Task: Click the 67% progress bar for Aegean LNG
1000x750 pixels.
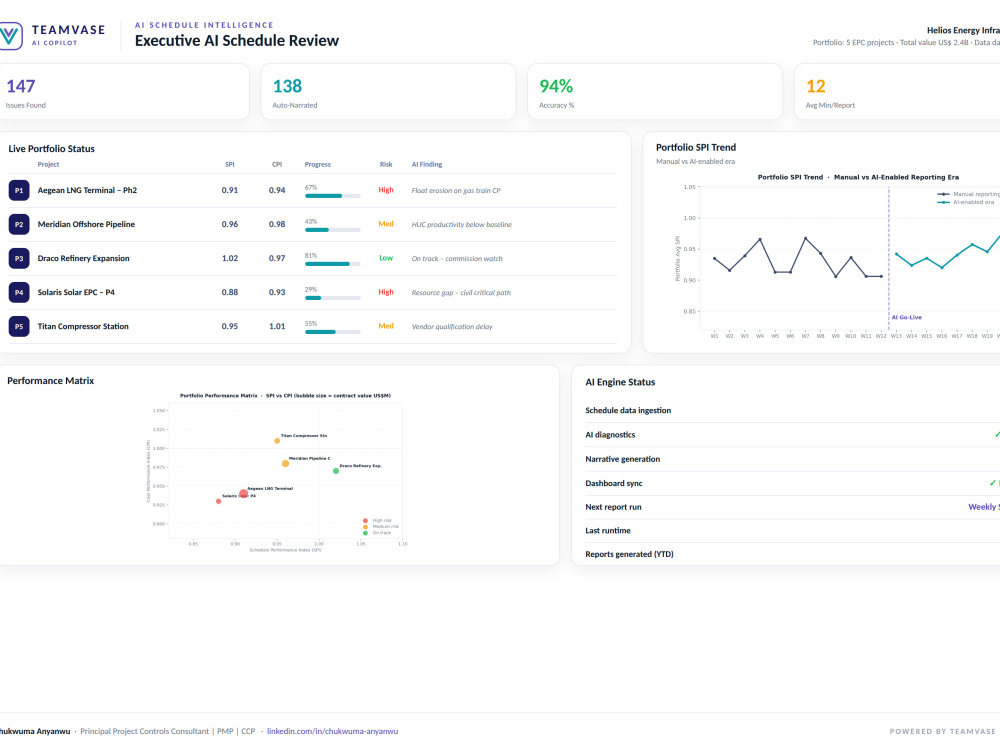Action: click(x=333, y=196)
